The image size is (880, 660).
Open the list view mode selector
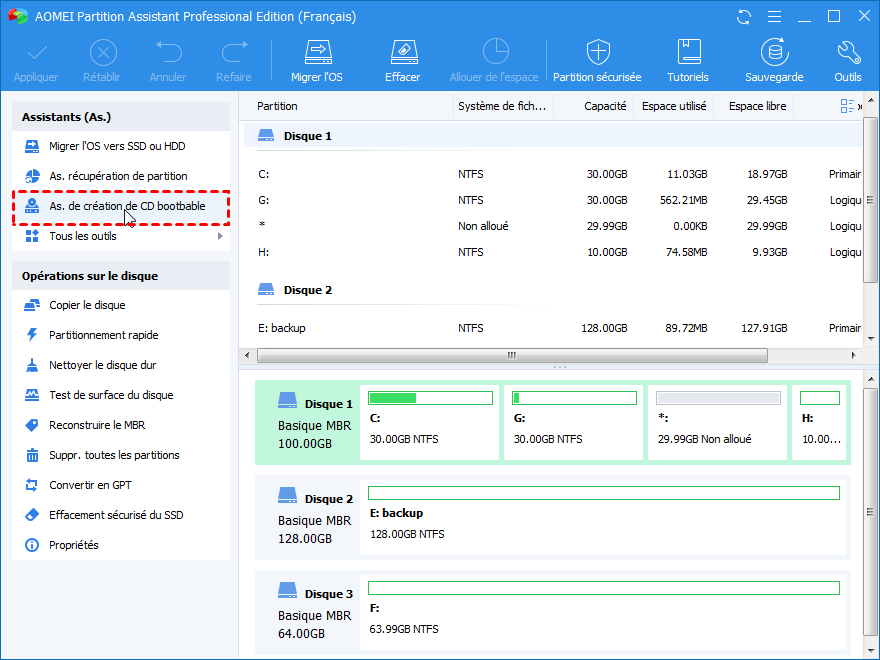[x=849, y=106]
